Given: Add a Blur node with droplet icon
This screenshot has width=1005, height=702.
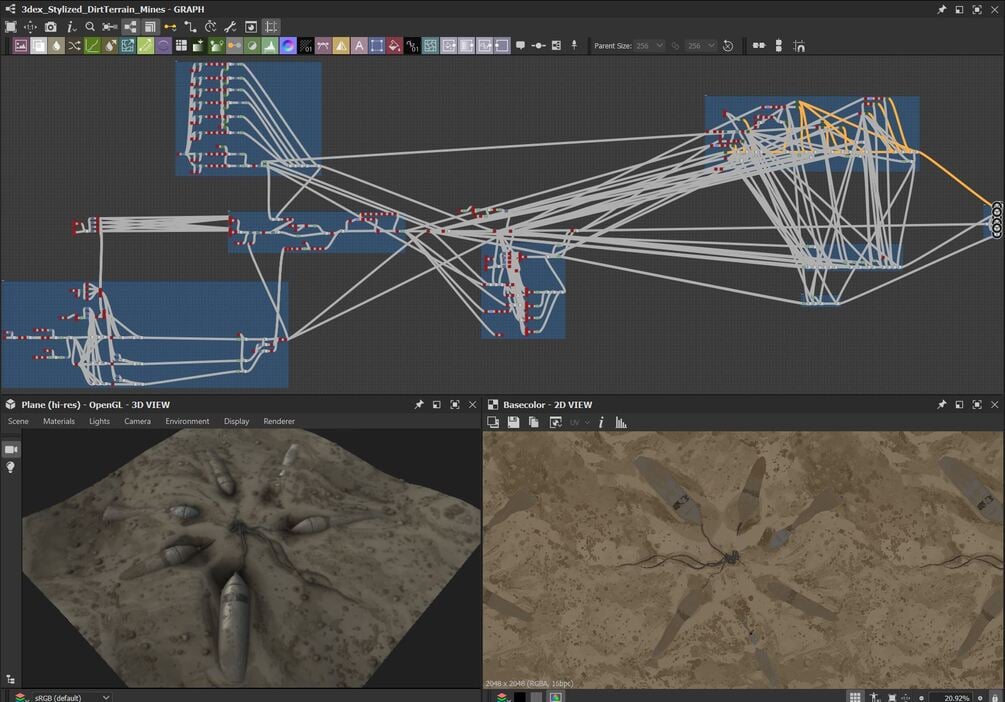Looking at the screenshot, I should (x=56, y=46).
